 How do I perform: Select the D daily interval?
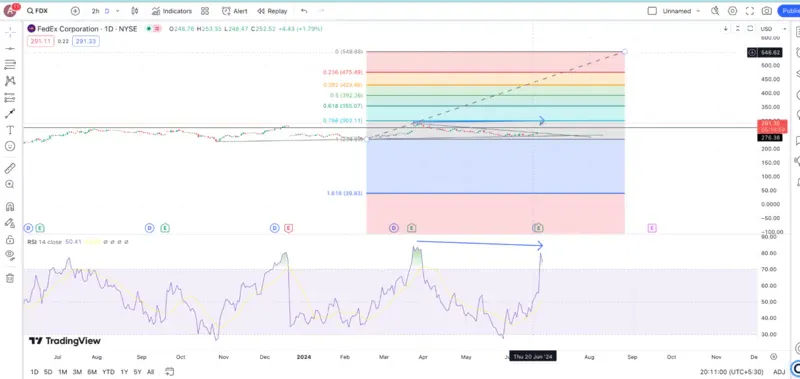(107, 11)
